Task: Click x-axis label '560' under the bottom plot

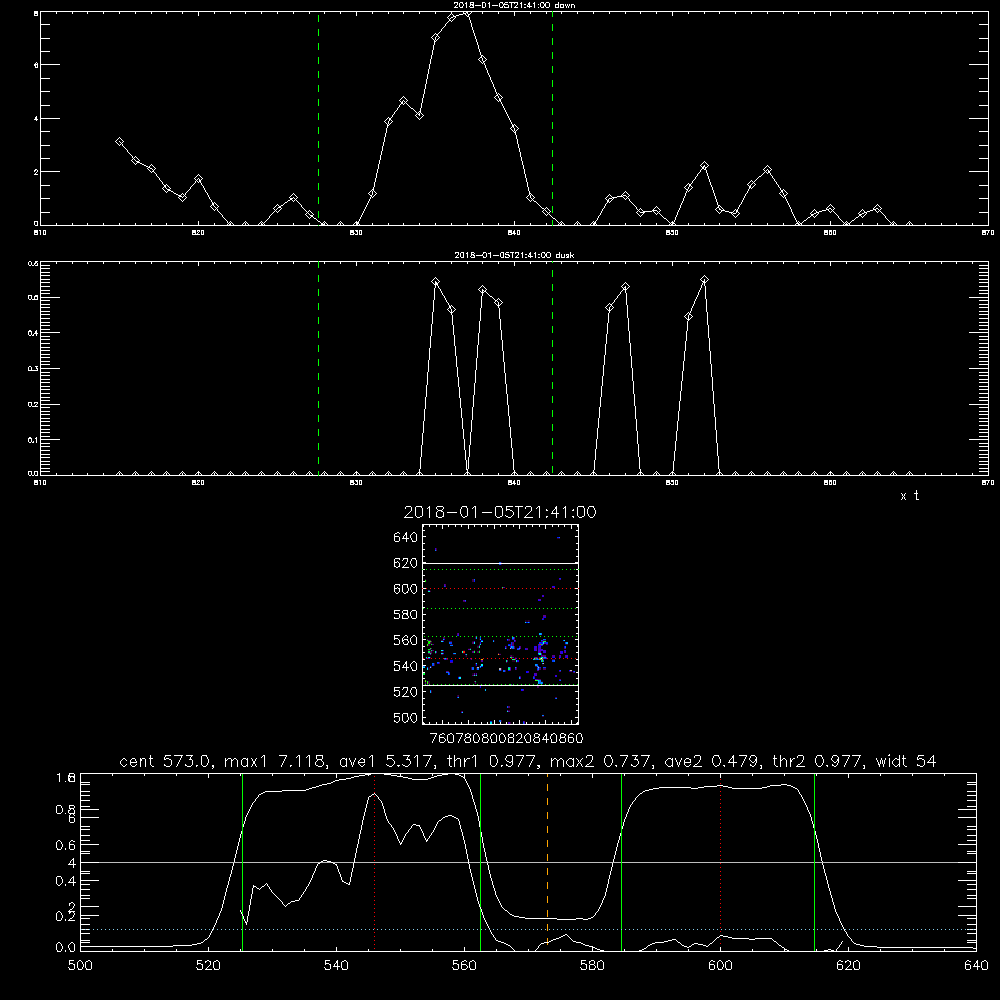Action: point(464,966)
